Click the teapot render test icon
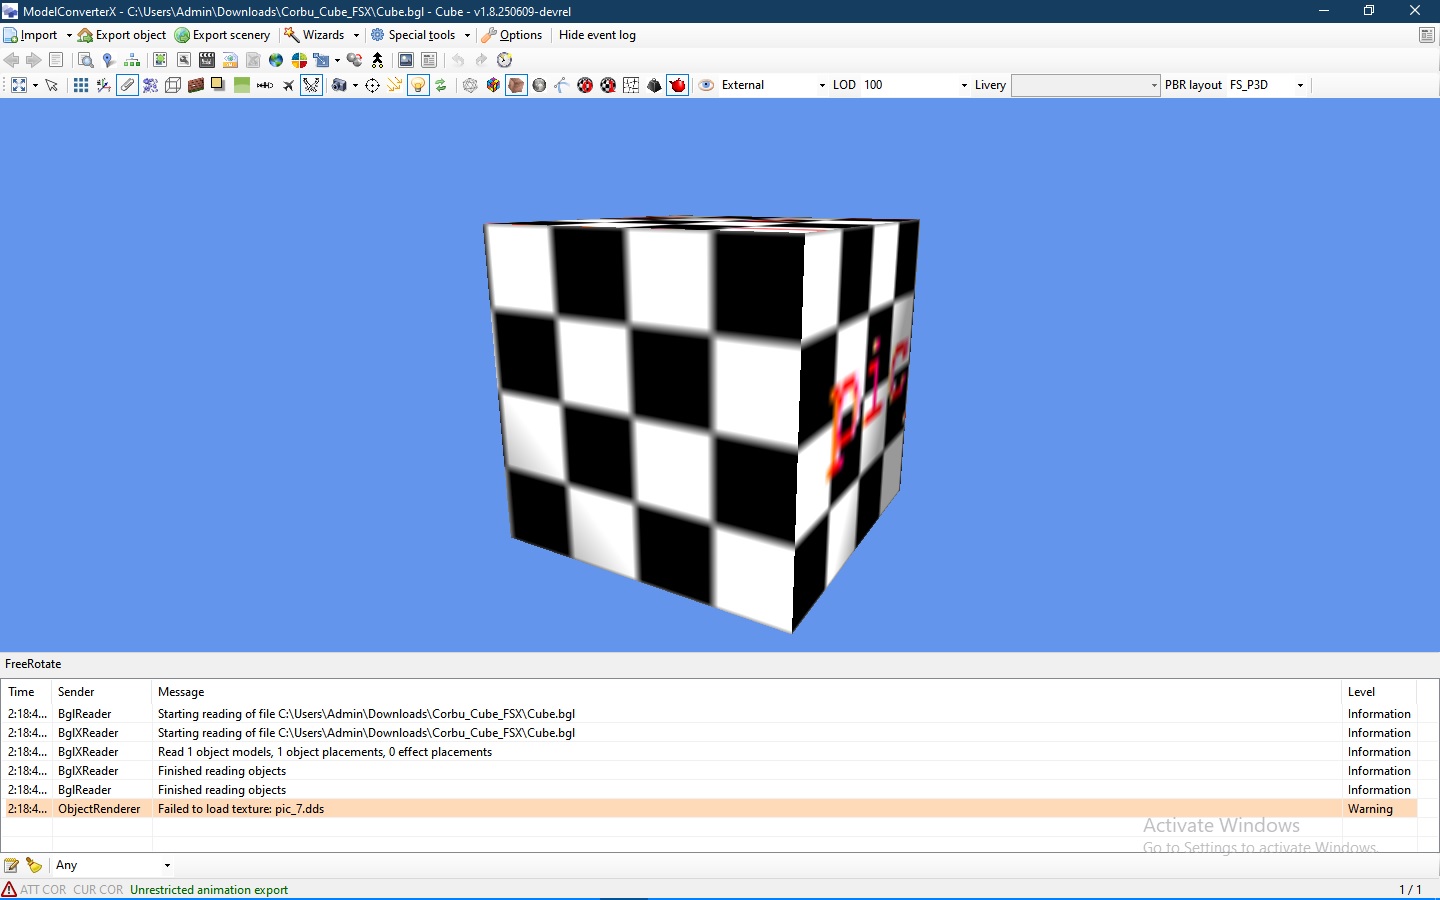 (x=678, y=85)
